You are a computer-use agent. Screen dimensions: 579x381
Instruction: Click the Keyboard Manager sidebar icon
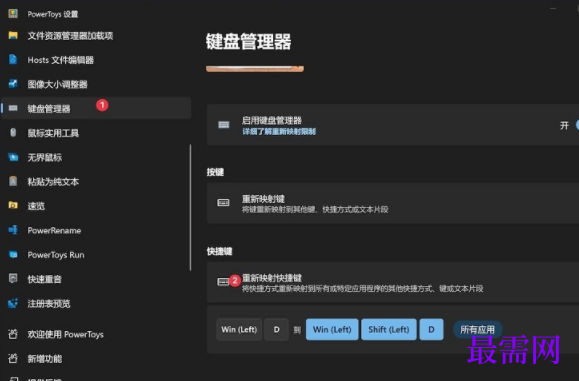pos(13,108)
